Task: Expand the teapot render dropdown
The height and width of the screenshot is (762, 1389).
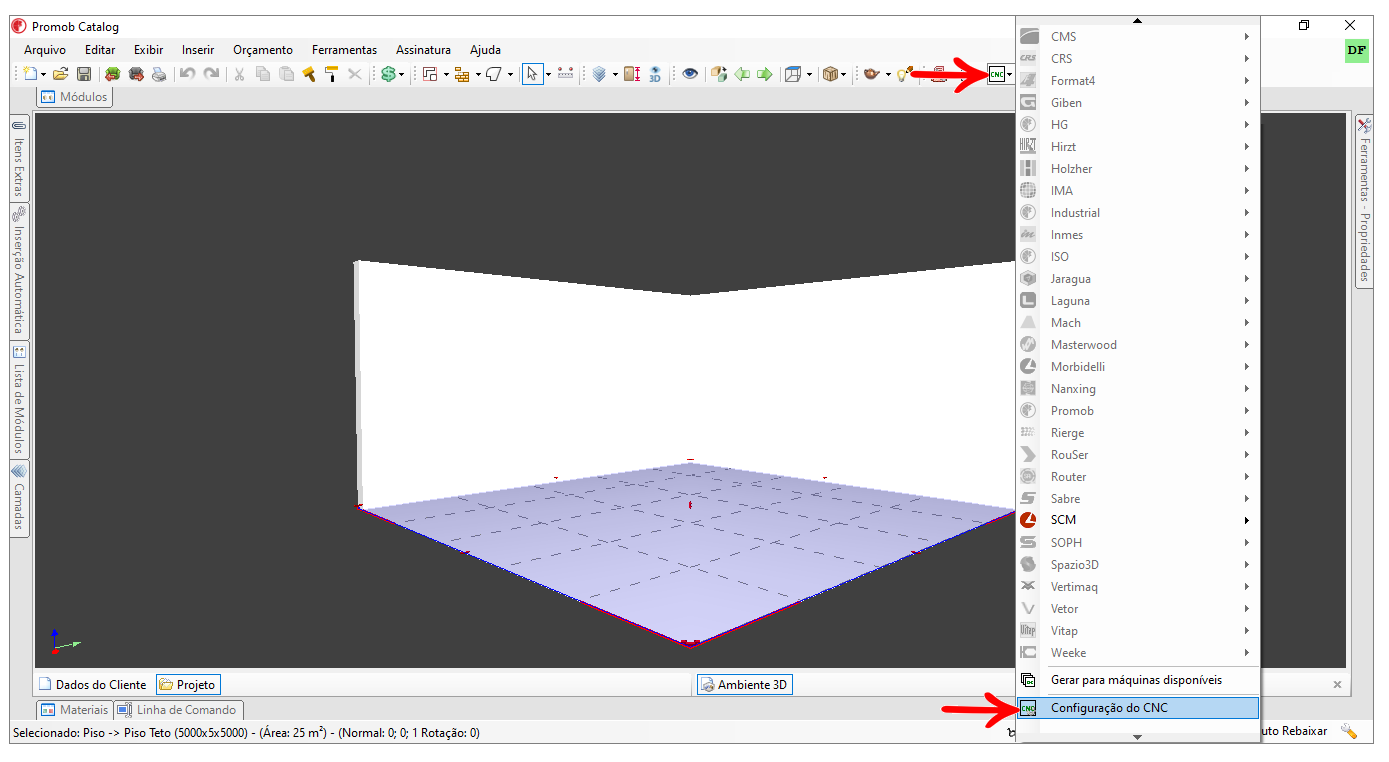Action: coord(888,75)
